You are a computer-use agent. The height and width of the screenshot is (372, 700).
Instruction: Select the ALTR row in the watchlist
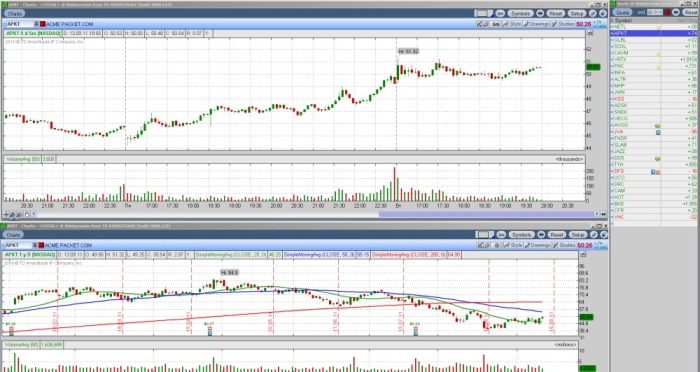(x=655, y=79)
